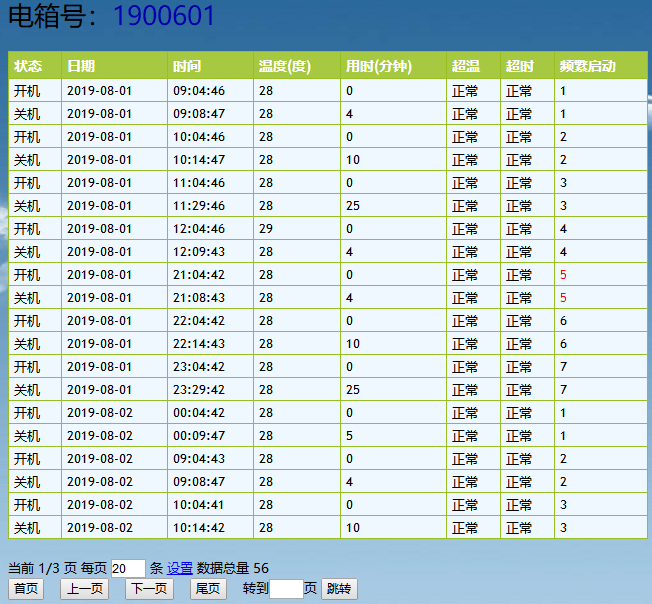Viewport: 652px width, 604px height.
Task: Click the 1900601 box number text
Action: click(164, 16)
